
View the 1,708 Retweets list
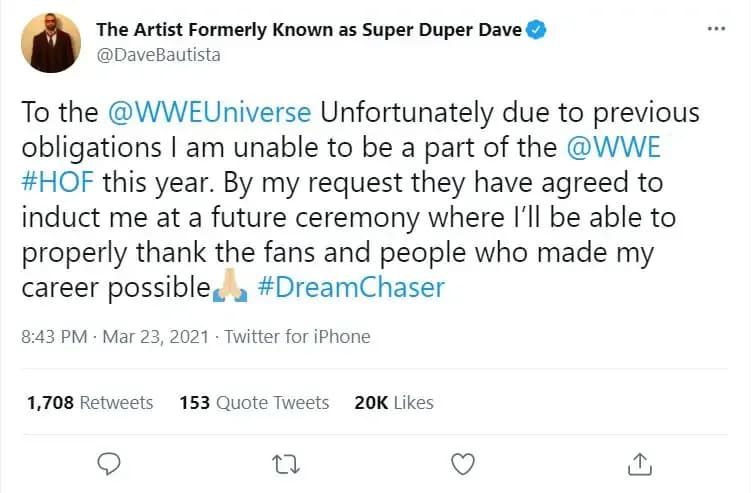(x=90, y=403)
